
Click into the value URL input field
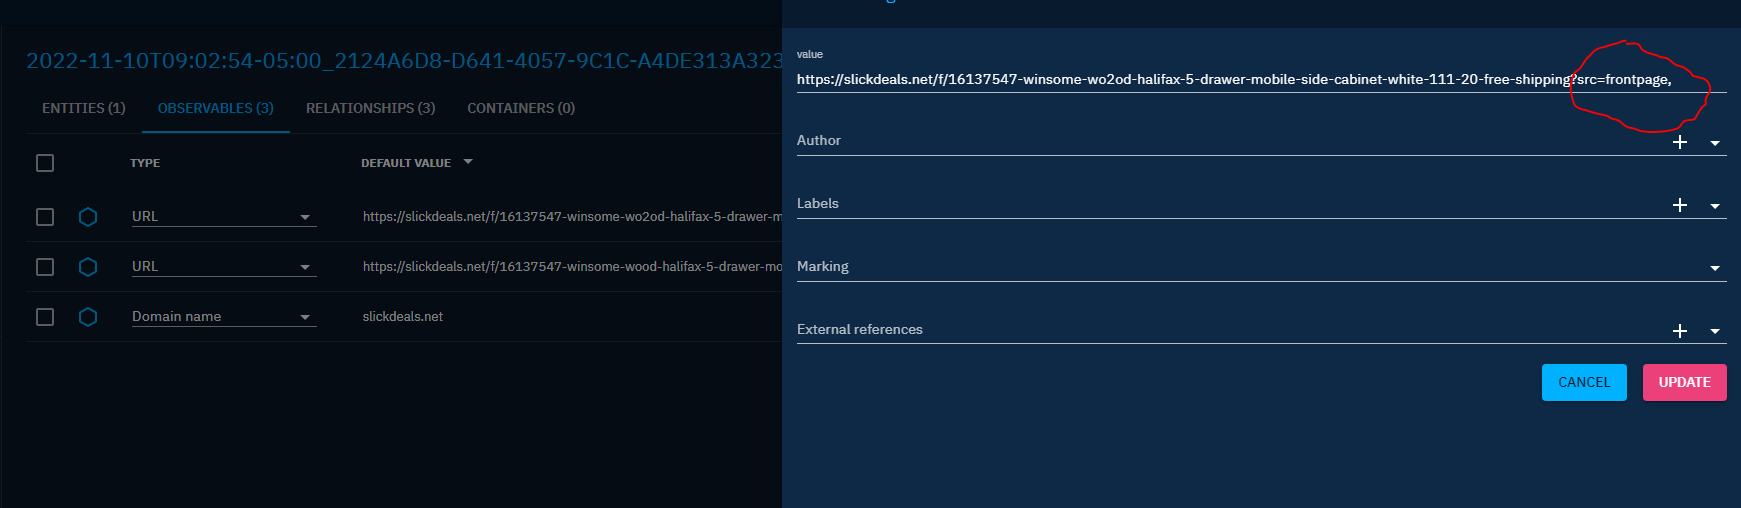coord(1262,79)
